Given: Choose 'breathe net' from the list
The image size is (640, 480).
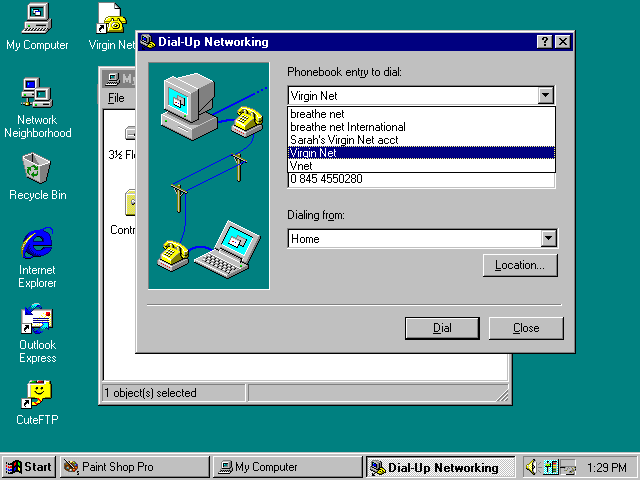Looking at the screenshot, I should coord(421,114).
